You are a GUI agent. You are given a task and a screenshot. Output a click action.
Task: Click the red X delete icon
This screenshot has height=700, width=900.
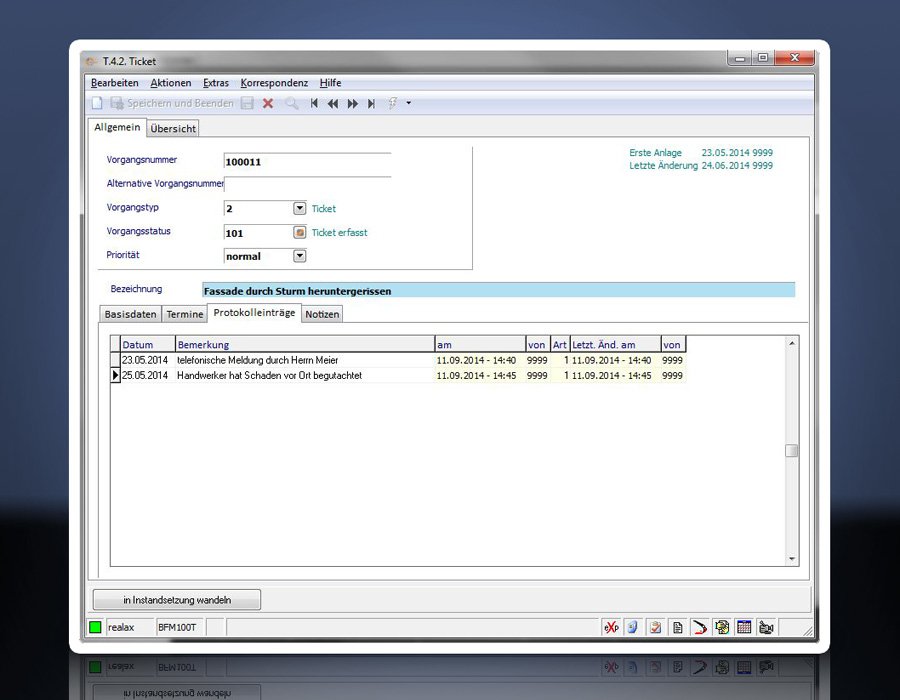pos(268,103)
